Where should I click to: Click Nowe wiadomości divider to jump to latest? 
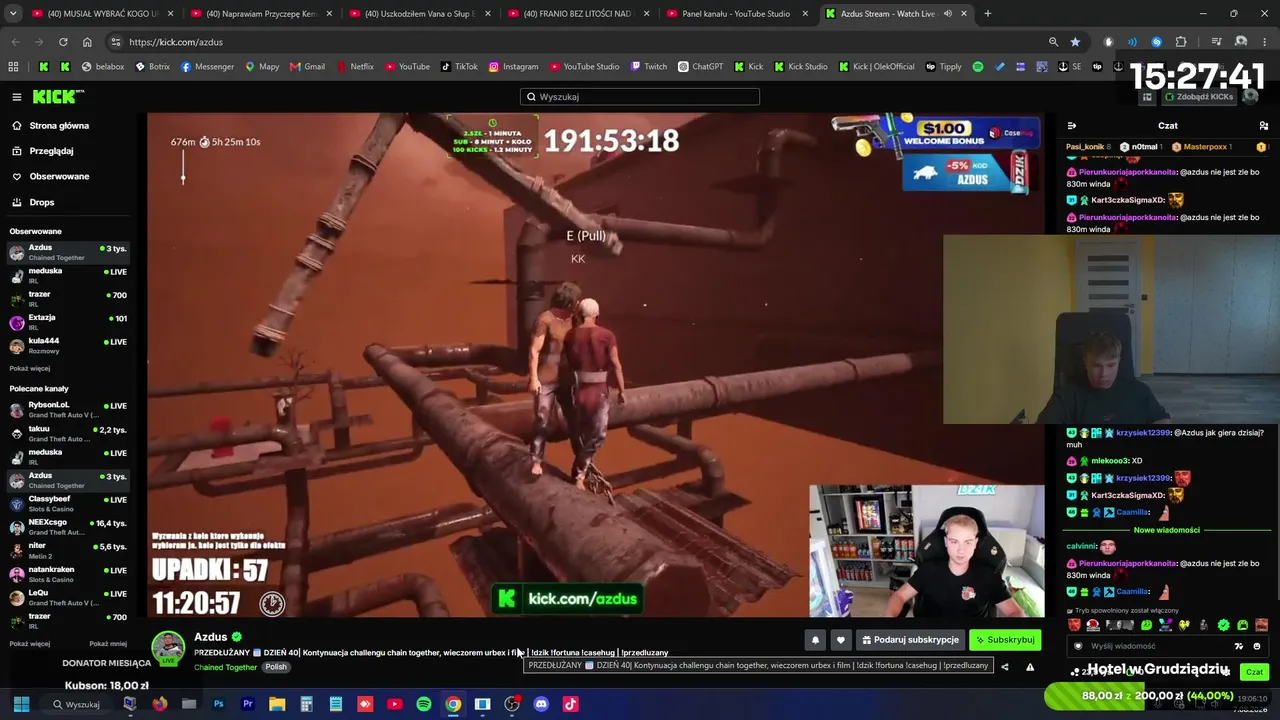coord(1167,530)
